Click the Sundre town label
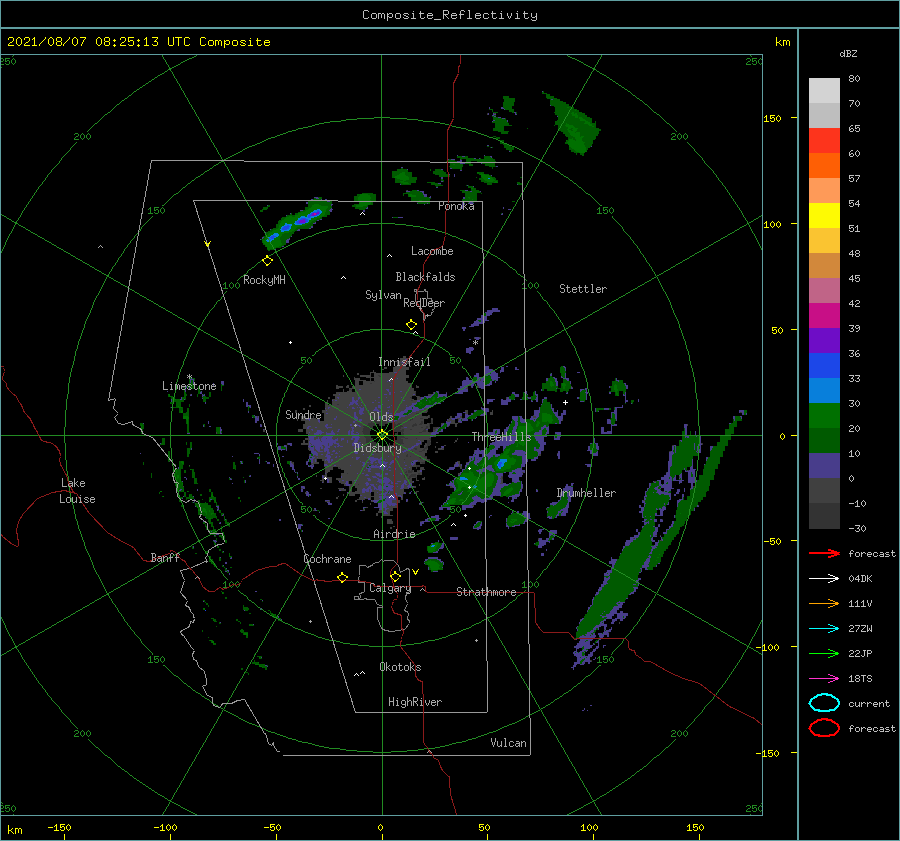 (303, 414)
